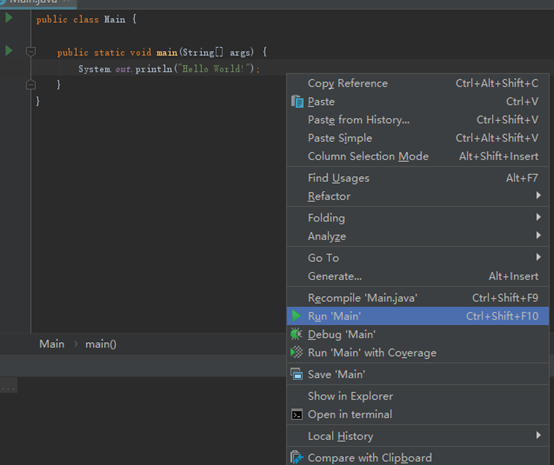Choose Copy Reference from context menu

click(x=418, y=83)
